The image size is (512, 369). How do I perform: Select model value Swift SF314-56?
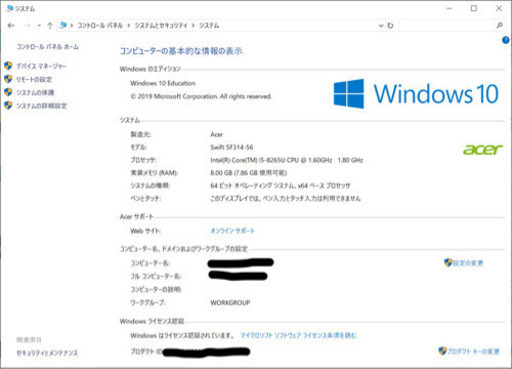pyautogui.click(x=232, y=147)
